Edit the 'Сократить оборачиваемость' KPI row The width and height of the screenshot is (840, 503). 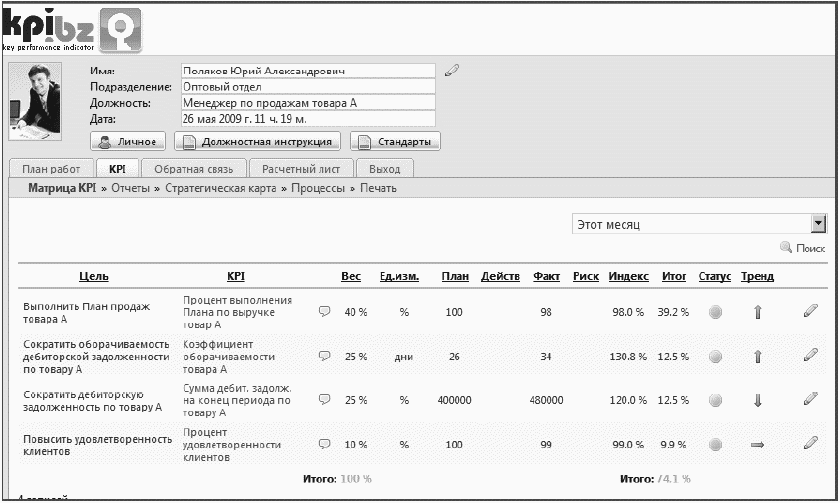[810, 355]
